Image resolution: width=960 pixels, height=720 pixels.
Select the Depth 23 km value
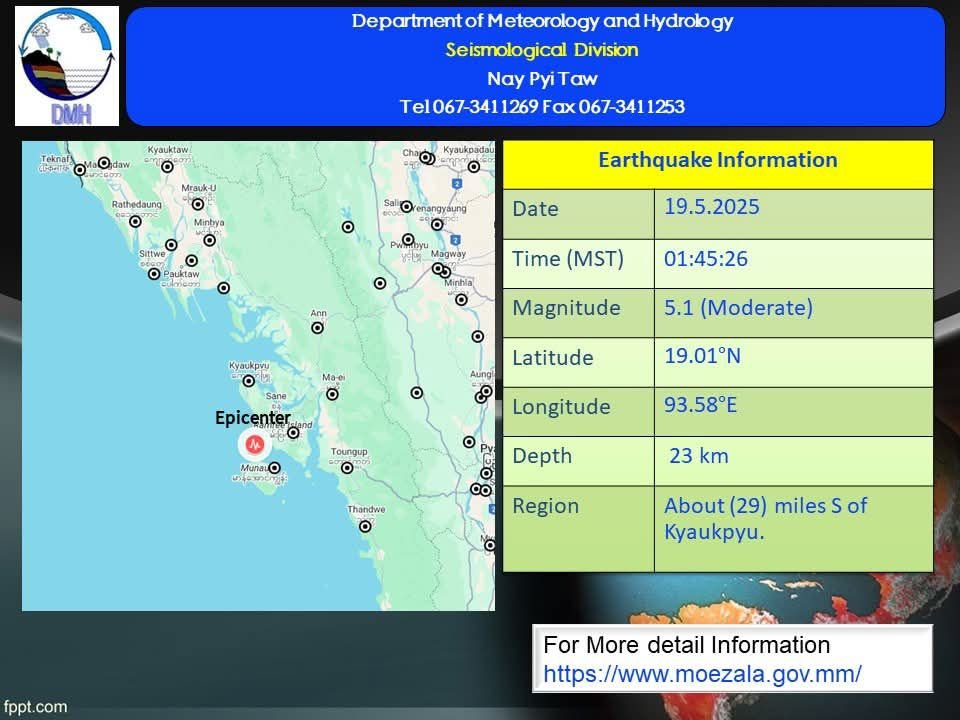click(698, 456)
